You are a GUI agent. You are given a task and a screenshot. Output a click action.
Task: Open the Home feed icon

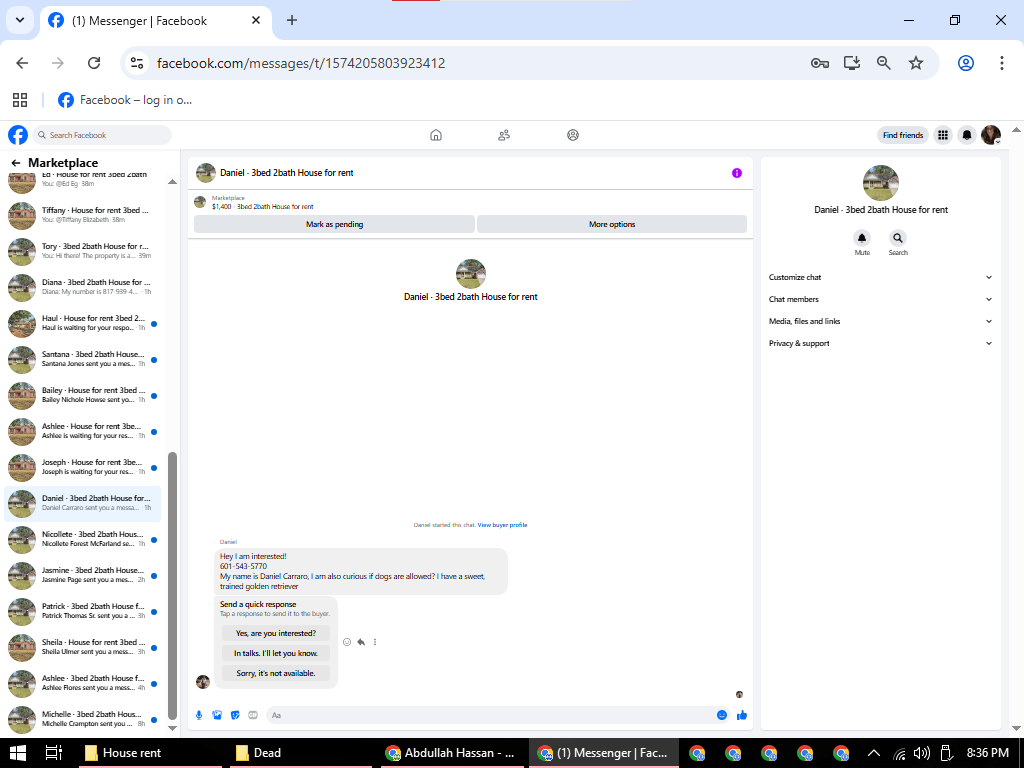436,135
